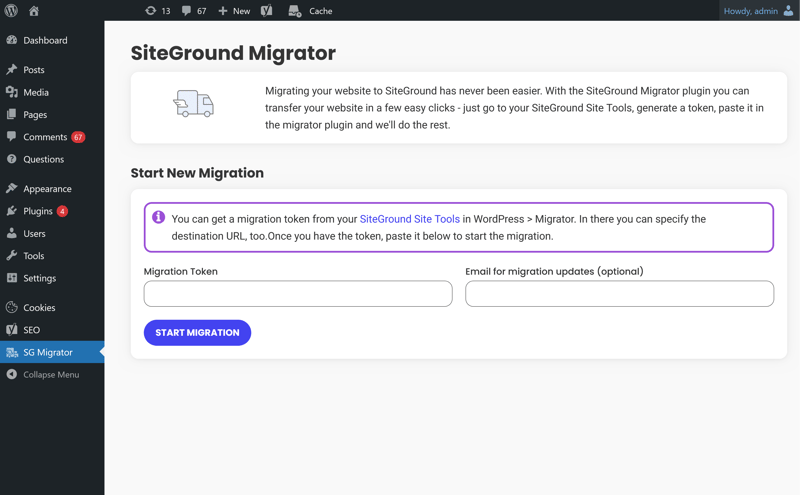Screen dimensions: 800x495
Task: Open the Yoast icon in admin bar
Action: point(266,11)
